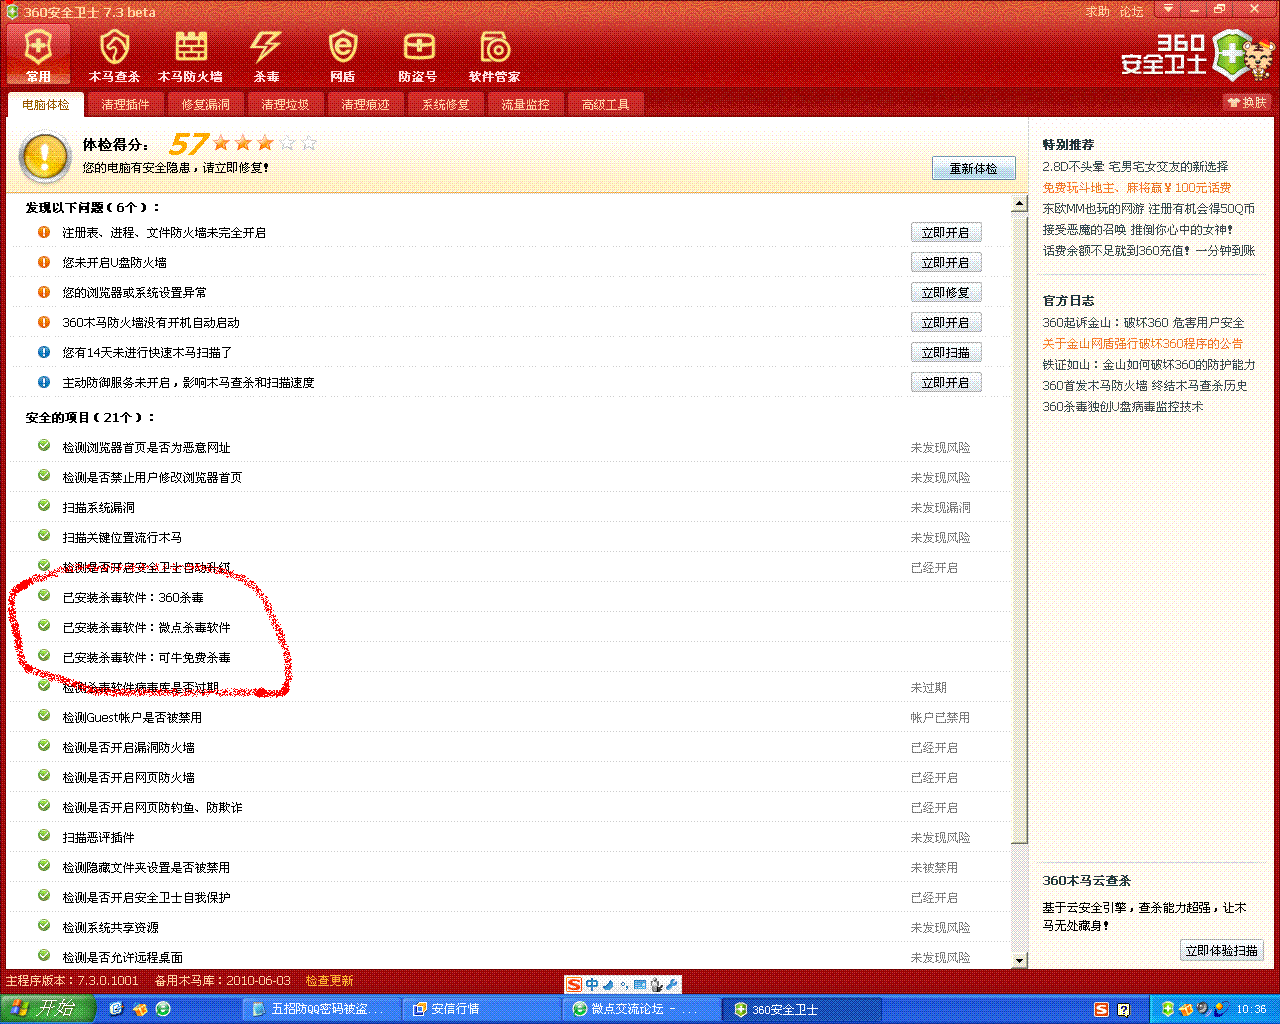Click the scroll down arrow of results list

[1019, 961]
